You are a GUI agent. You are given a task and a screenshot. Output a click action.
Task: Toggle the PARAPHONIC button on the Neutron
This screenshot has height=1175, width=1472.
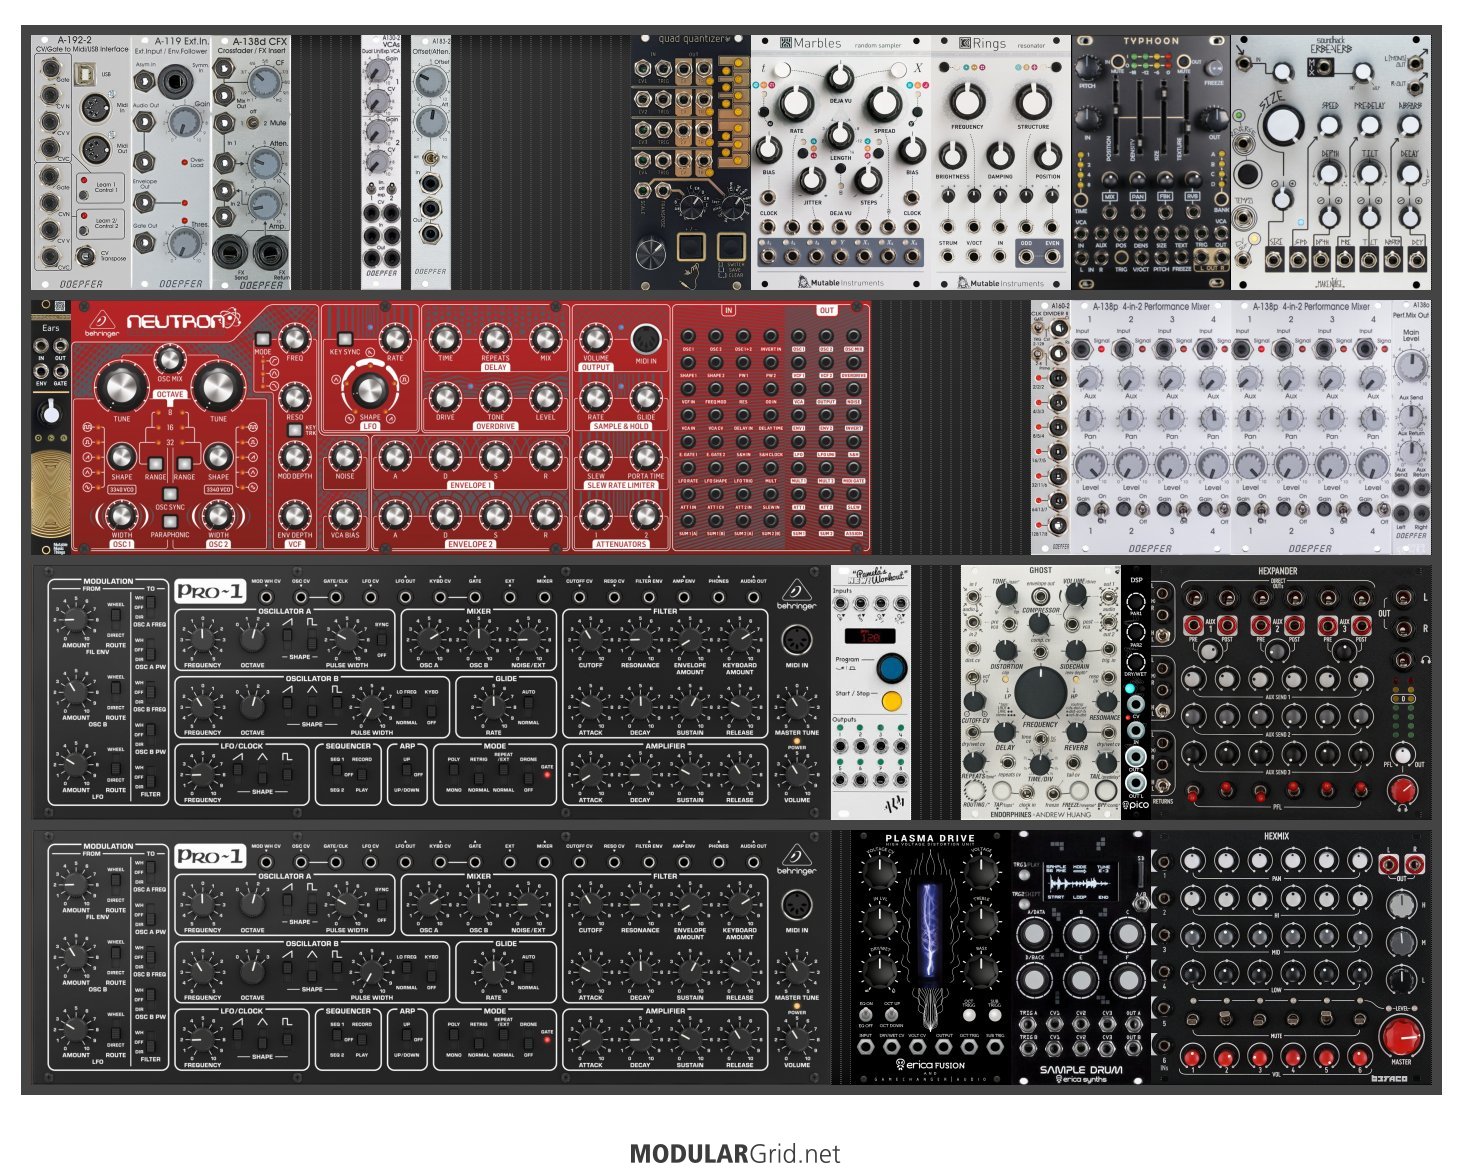(170, 523)
